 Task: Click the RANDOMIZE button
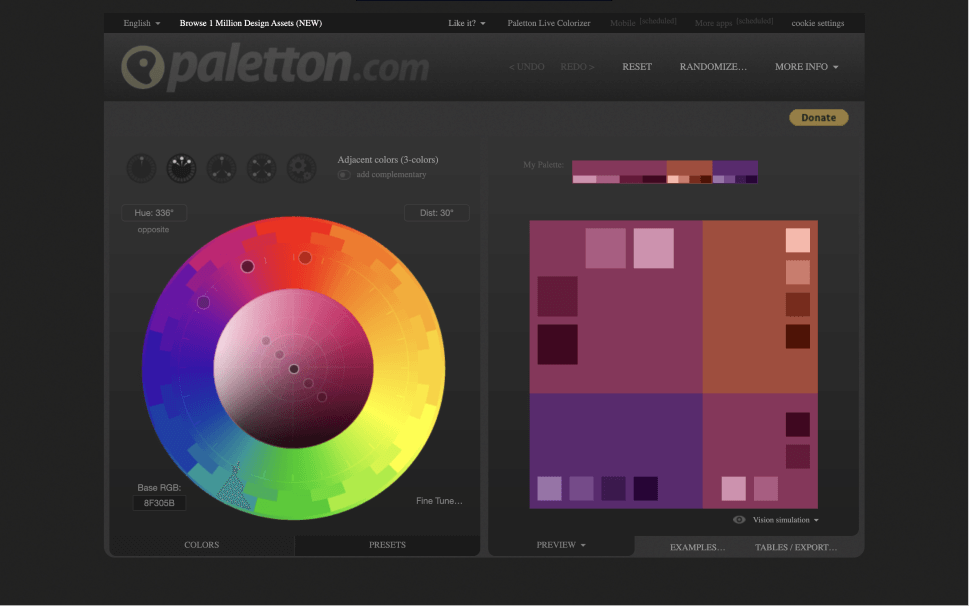tap(713, 67)
